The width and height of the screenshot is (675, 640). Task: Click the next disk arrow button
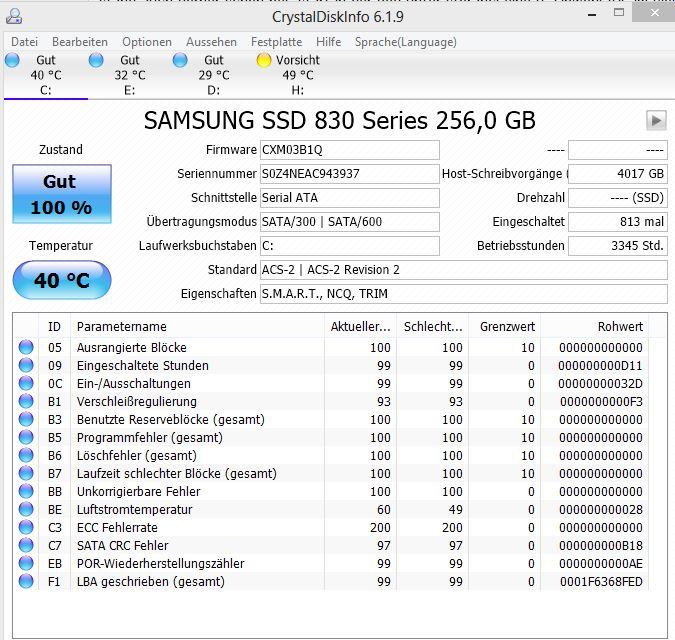pos(656,120)
